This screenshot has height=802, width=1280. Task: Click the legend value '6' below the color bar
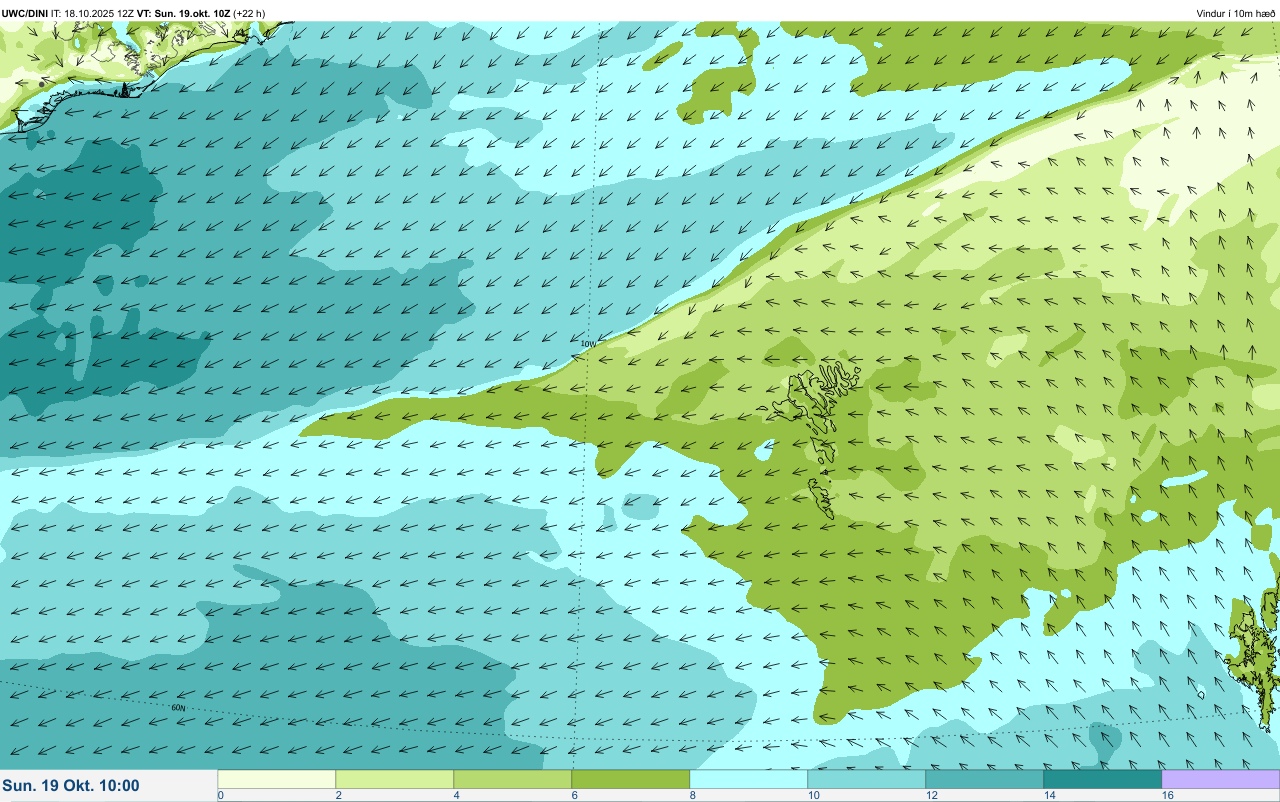pyautogui.click(x=574, y=795)
